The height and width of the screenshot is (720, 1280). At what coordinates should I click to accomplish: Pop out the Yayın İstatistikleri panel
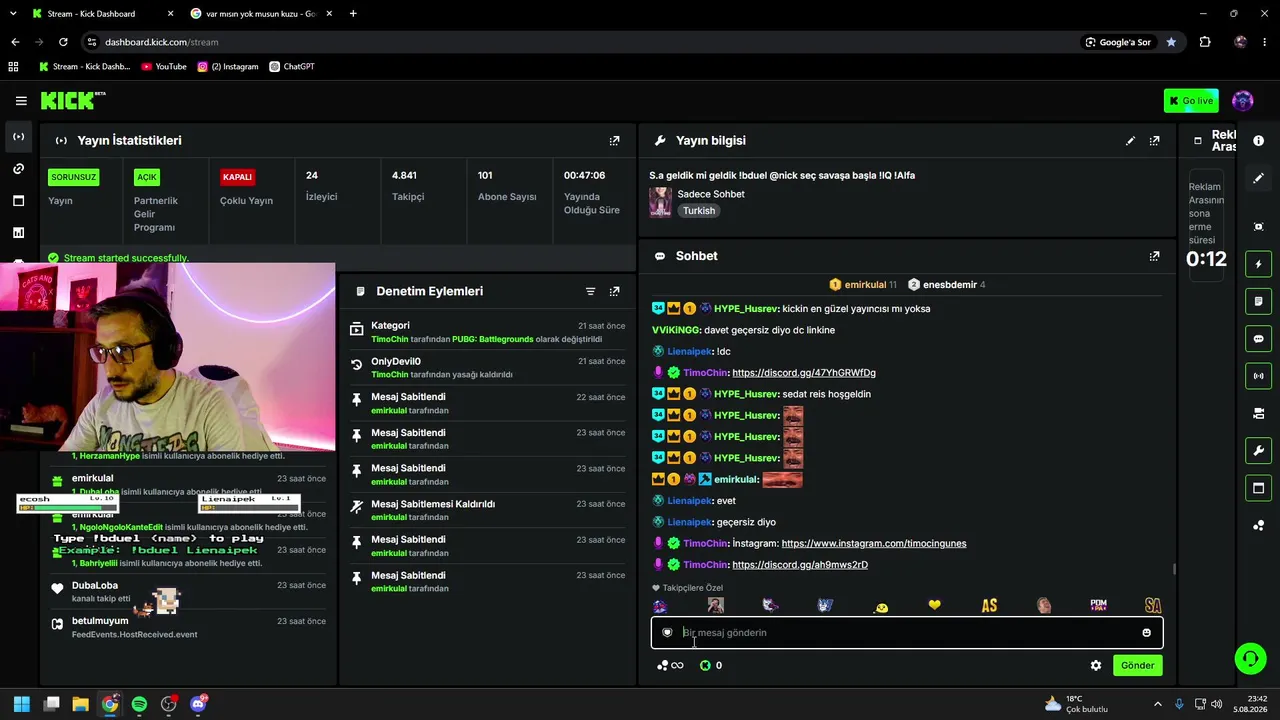point(614,141)
